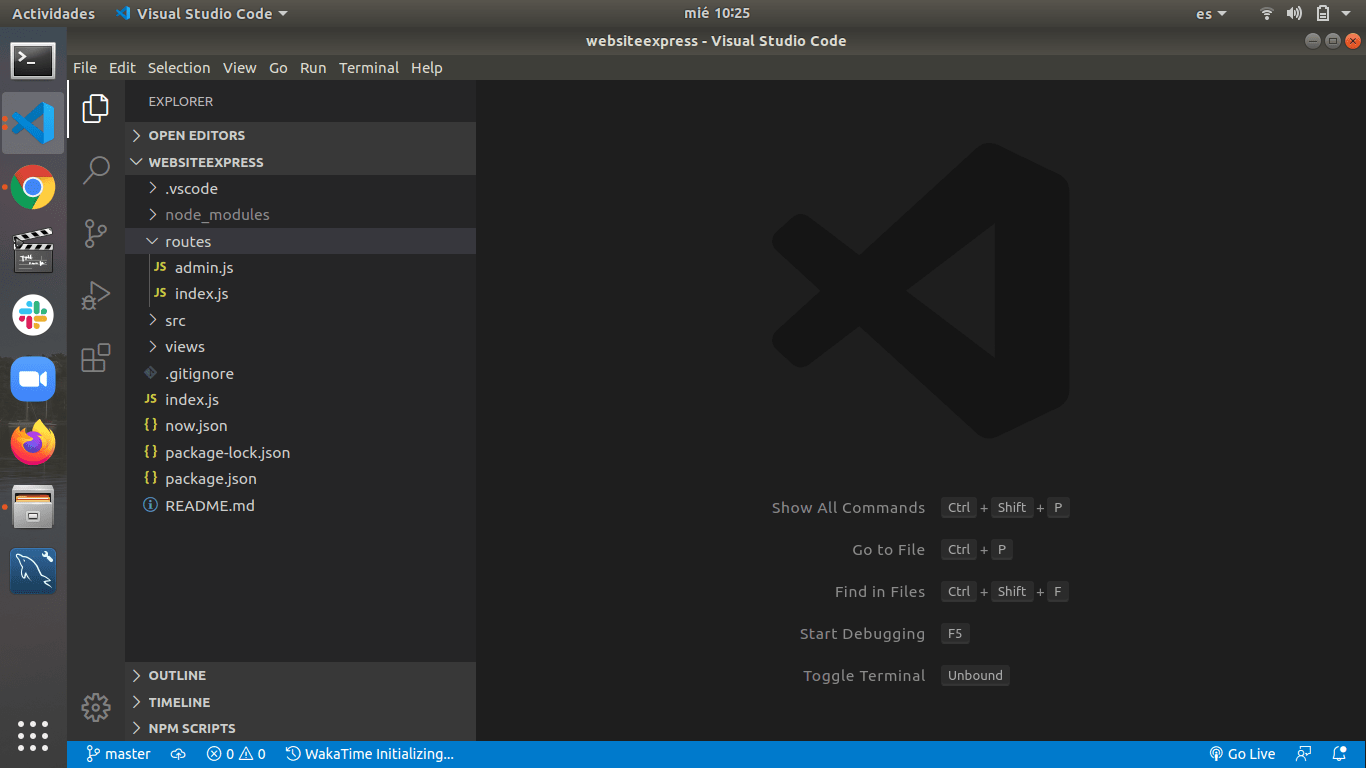The width and height of the screenshot is (1366, 768).
Task: Expand the node_modules folder
Action: (x=216, y=215)
